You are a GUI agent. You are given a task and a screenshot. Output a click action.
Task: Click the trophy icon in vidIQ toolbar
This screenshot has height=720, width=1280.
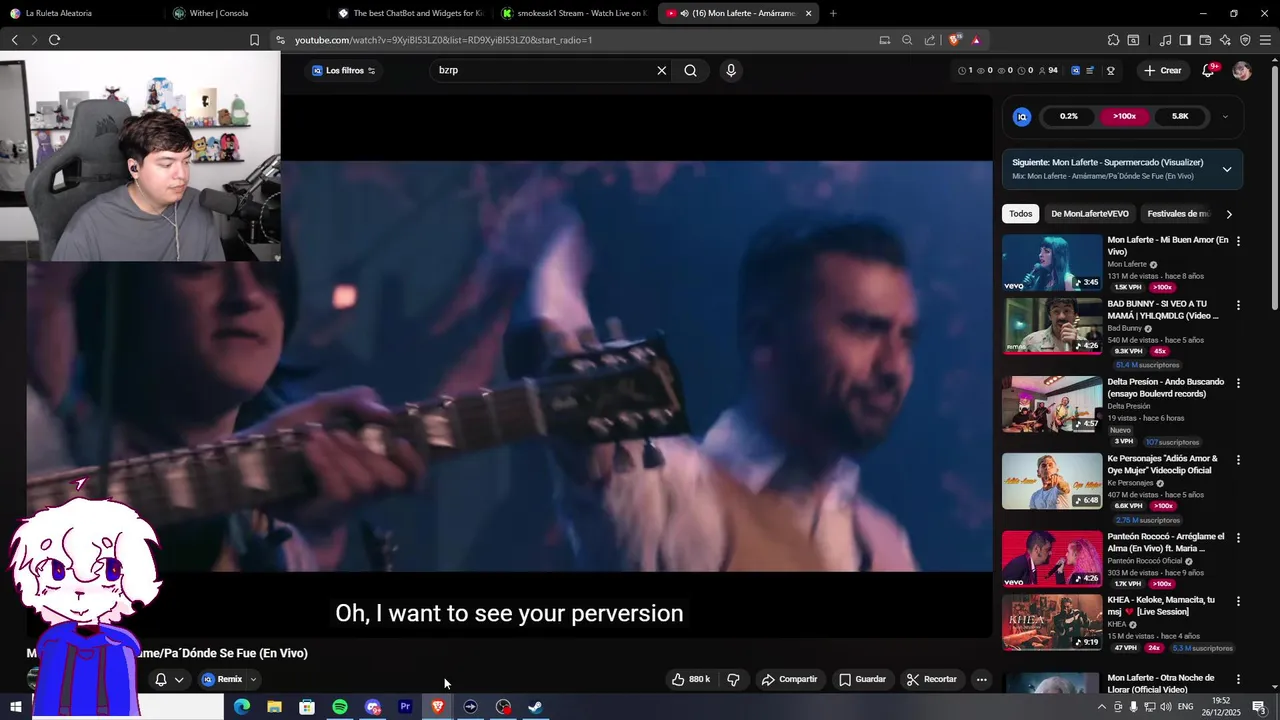tap(1111, 71)
